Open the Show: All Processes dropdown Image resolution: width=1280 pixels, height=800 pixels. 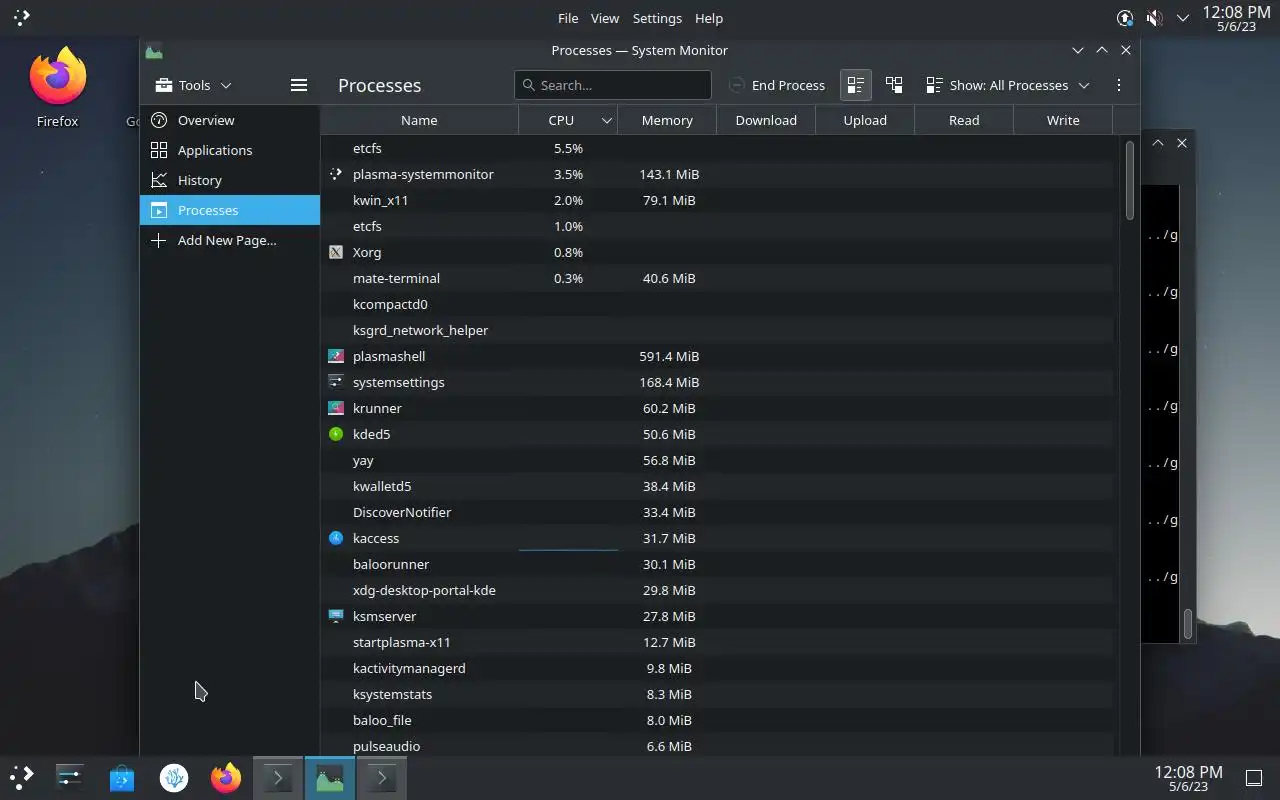tap(1007, 85)
